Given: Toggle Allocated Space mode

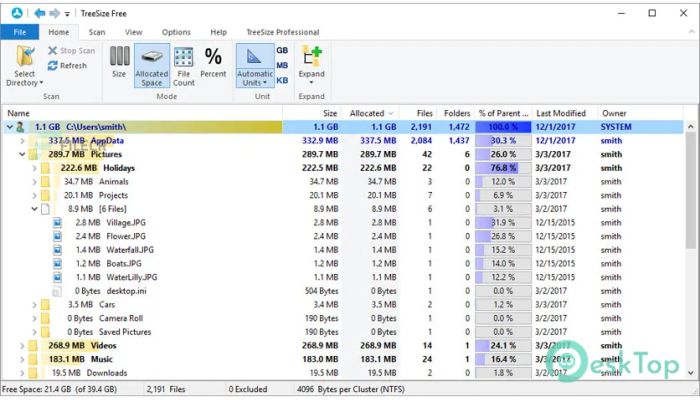Looking at the screenshot, I should pos(152,66).
